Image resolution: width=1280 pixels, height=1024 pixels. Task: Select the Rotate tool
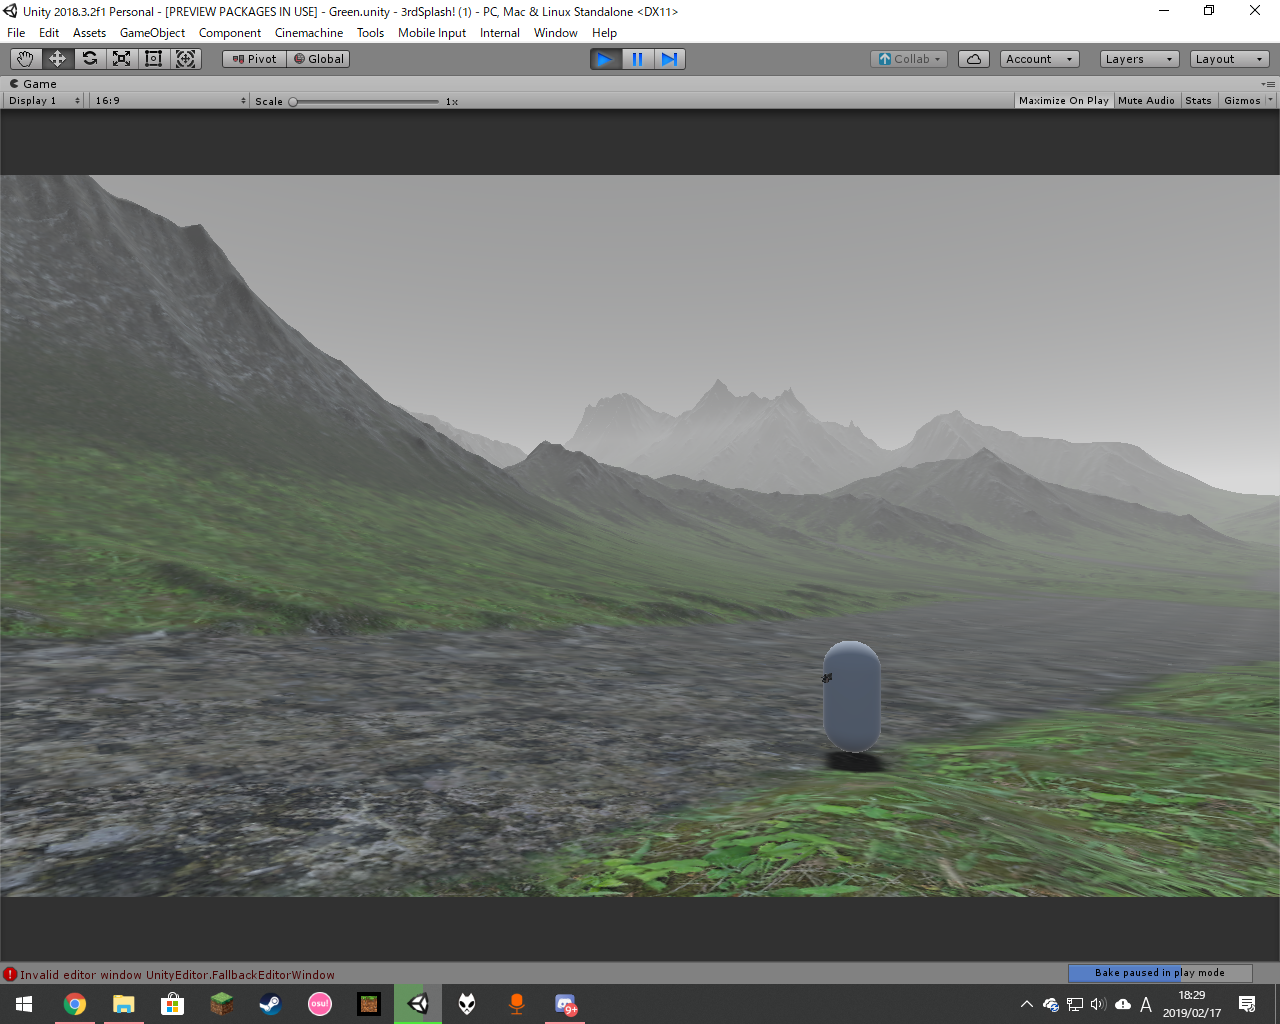(x=90, y=59)
